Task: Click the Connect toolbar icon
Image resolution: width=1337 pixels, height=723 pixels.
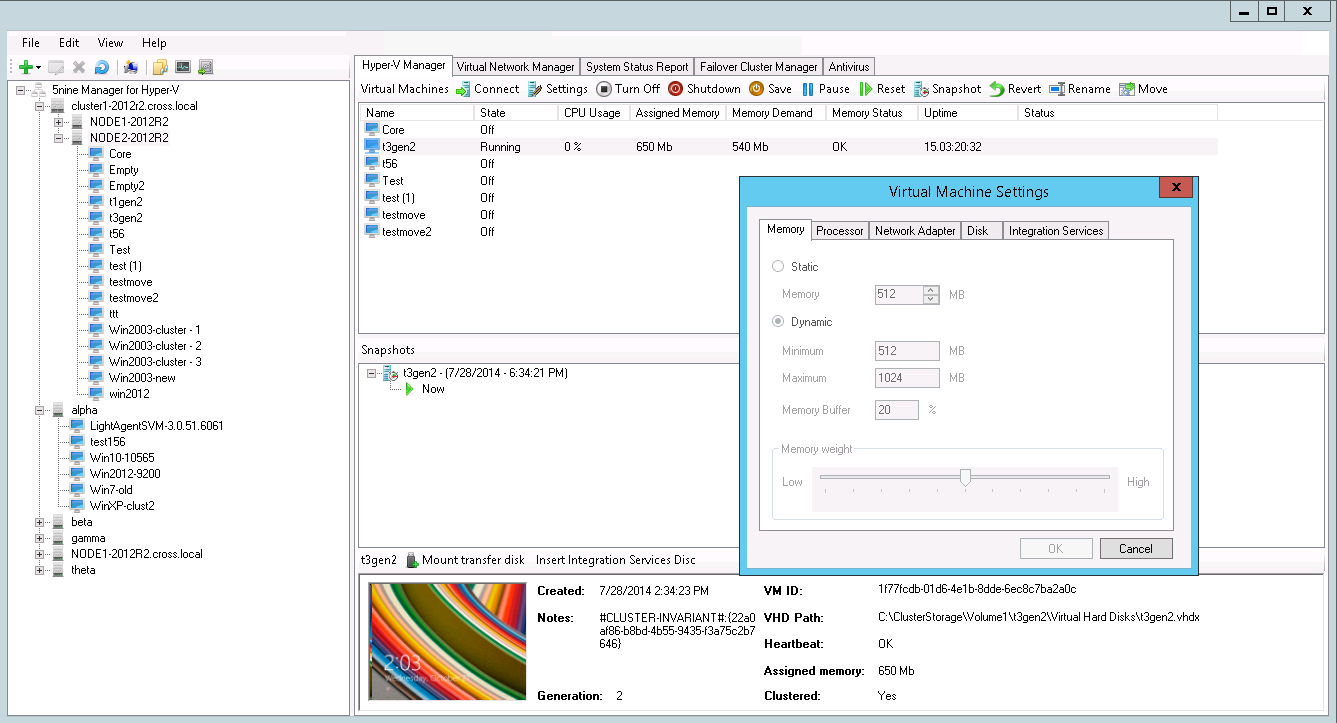Action: tap(464, 89)
